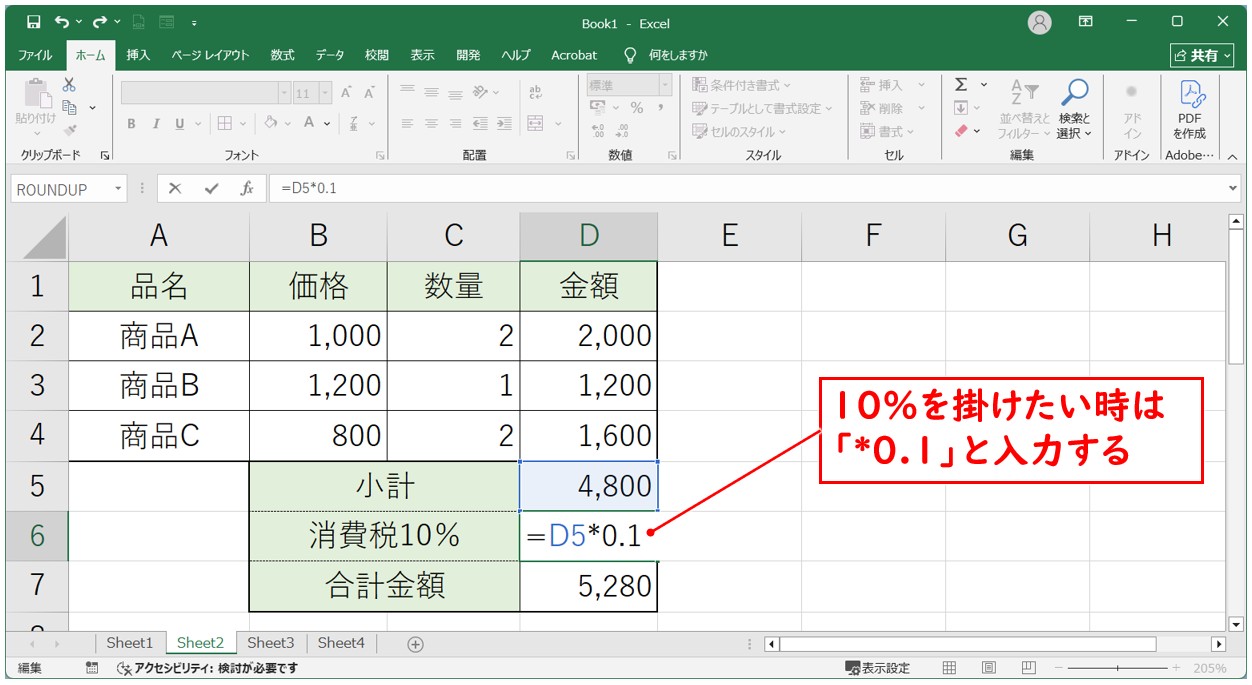The width and height of the screenshot is (1252, 685).
Task: Click the Format Painter brush icon
Action: click(69, 130)
